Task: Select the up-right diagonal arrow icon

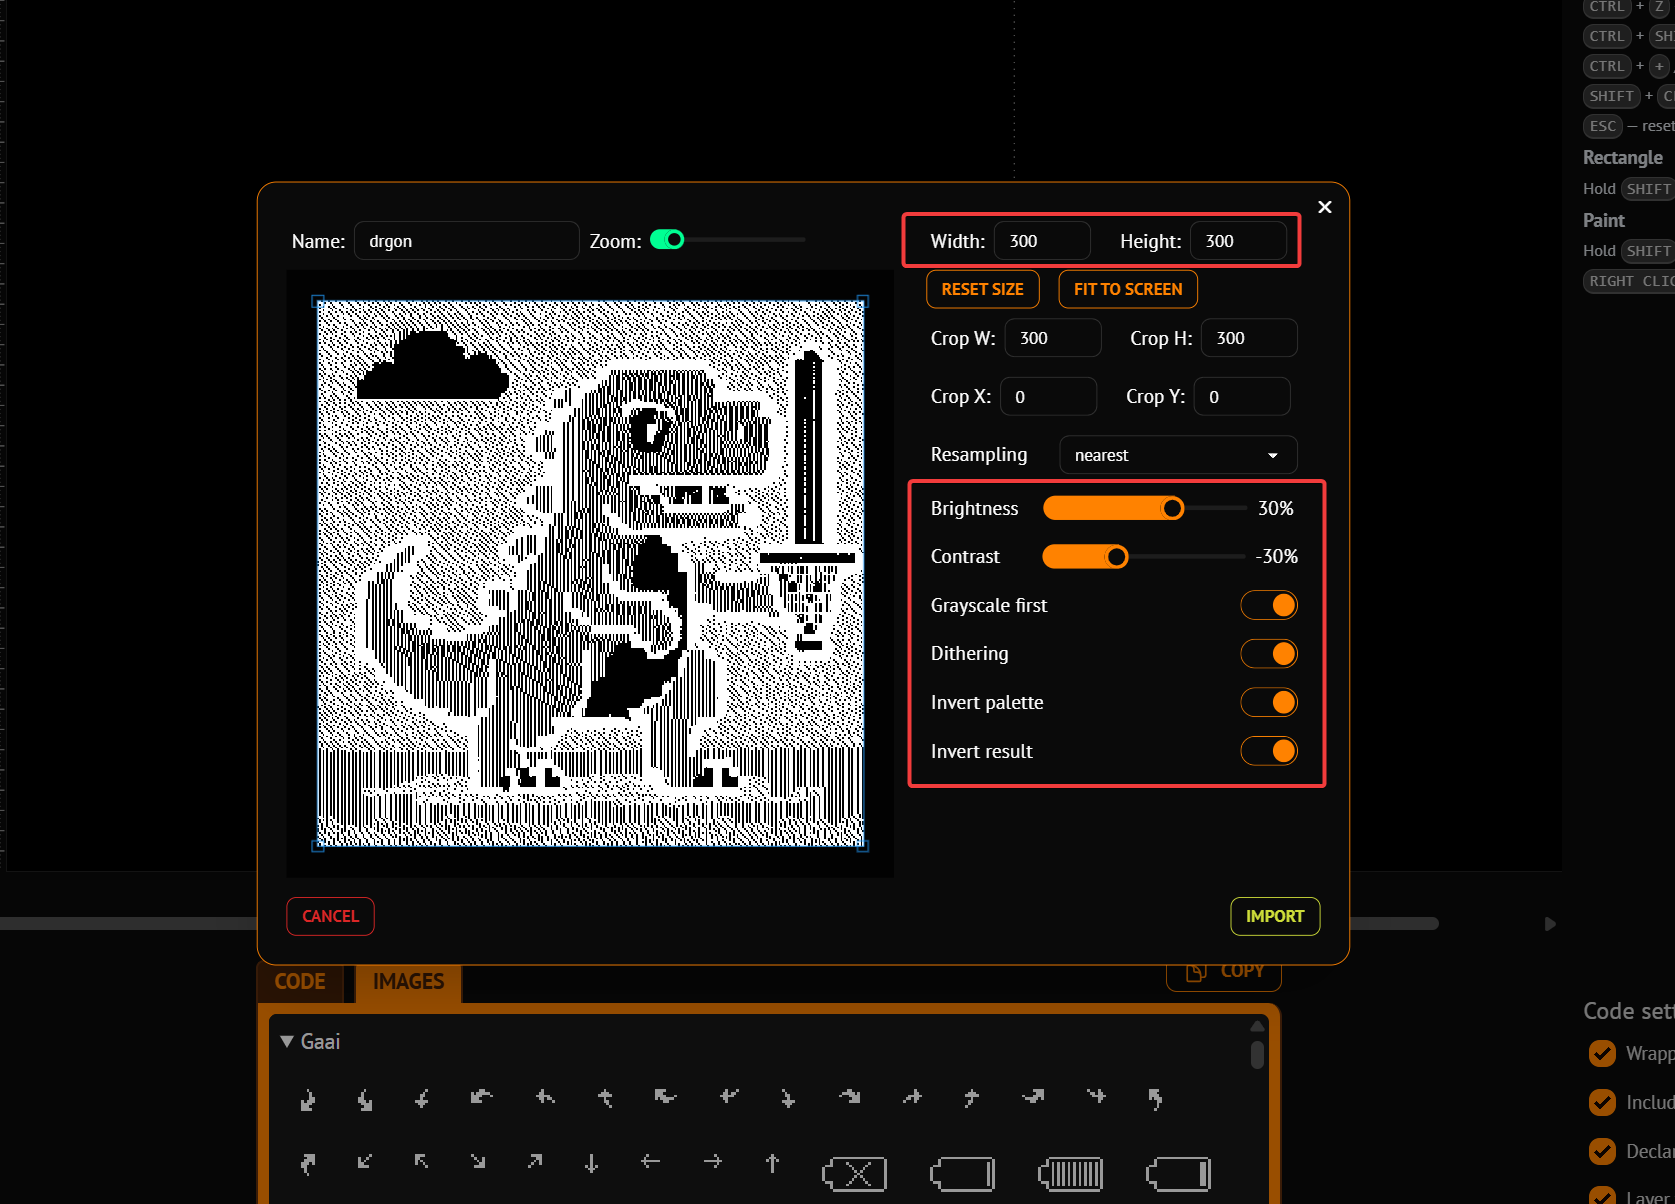Action: click(535, 1161)
